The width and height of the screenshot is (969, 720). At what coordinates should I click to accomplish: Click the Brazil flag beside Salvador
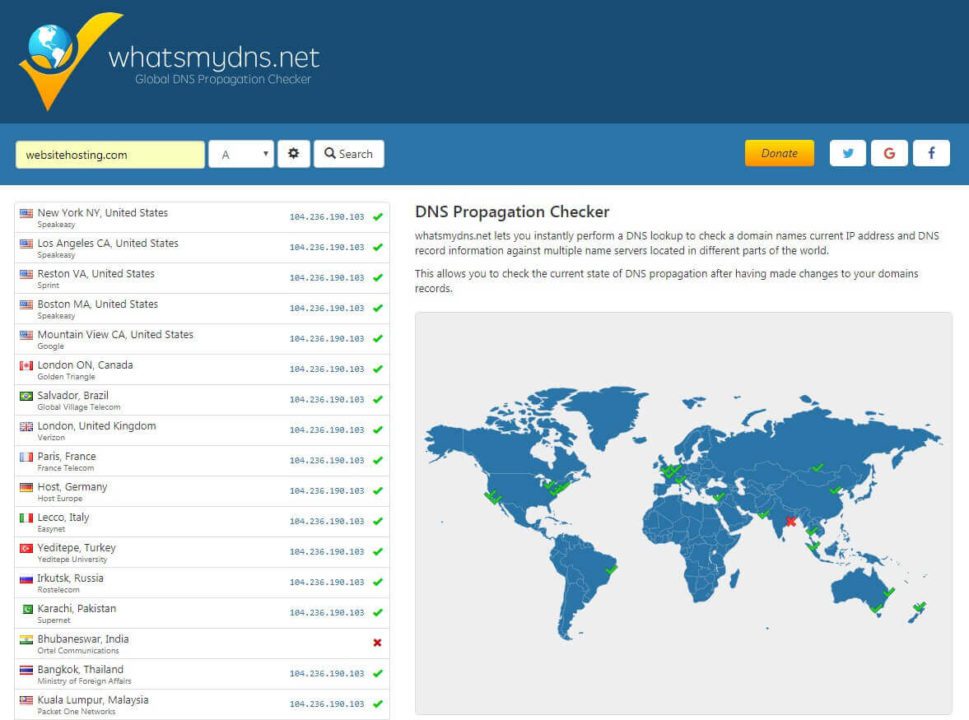coord(22,395)
